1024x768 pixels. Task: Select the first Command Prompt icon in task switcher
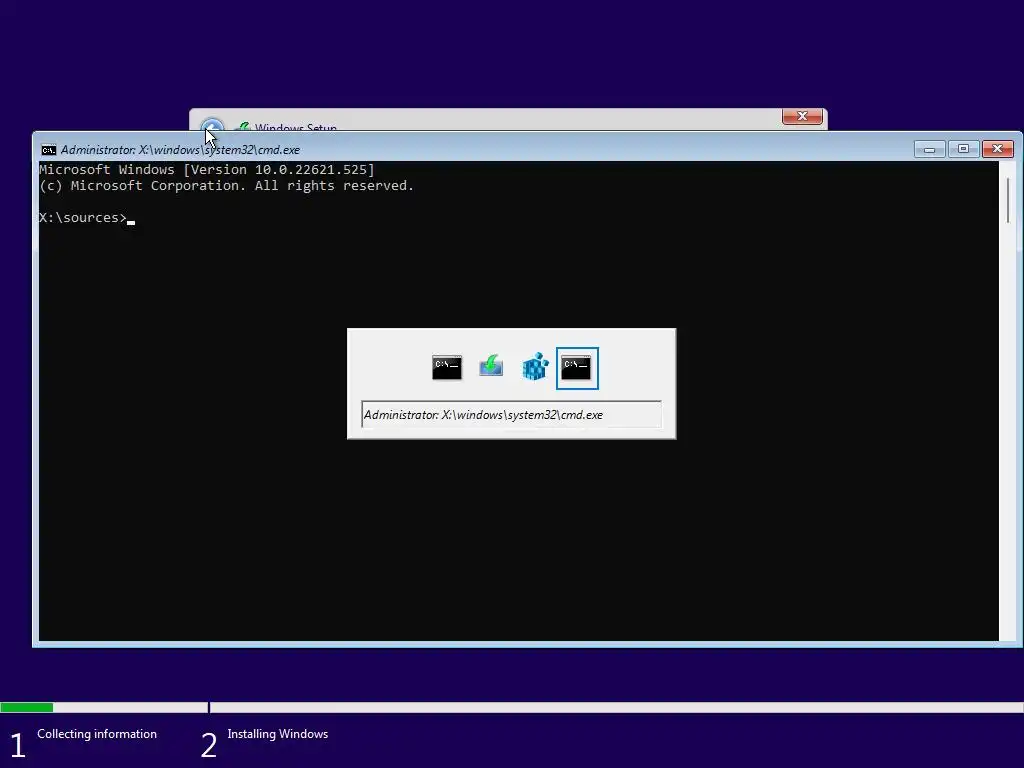click(x=447, y=368)
